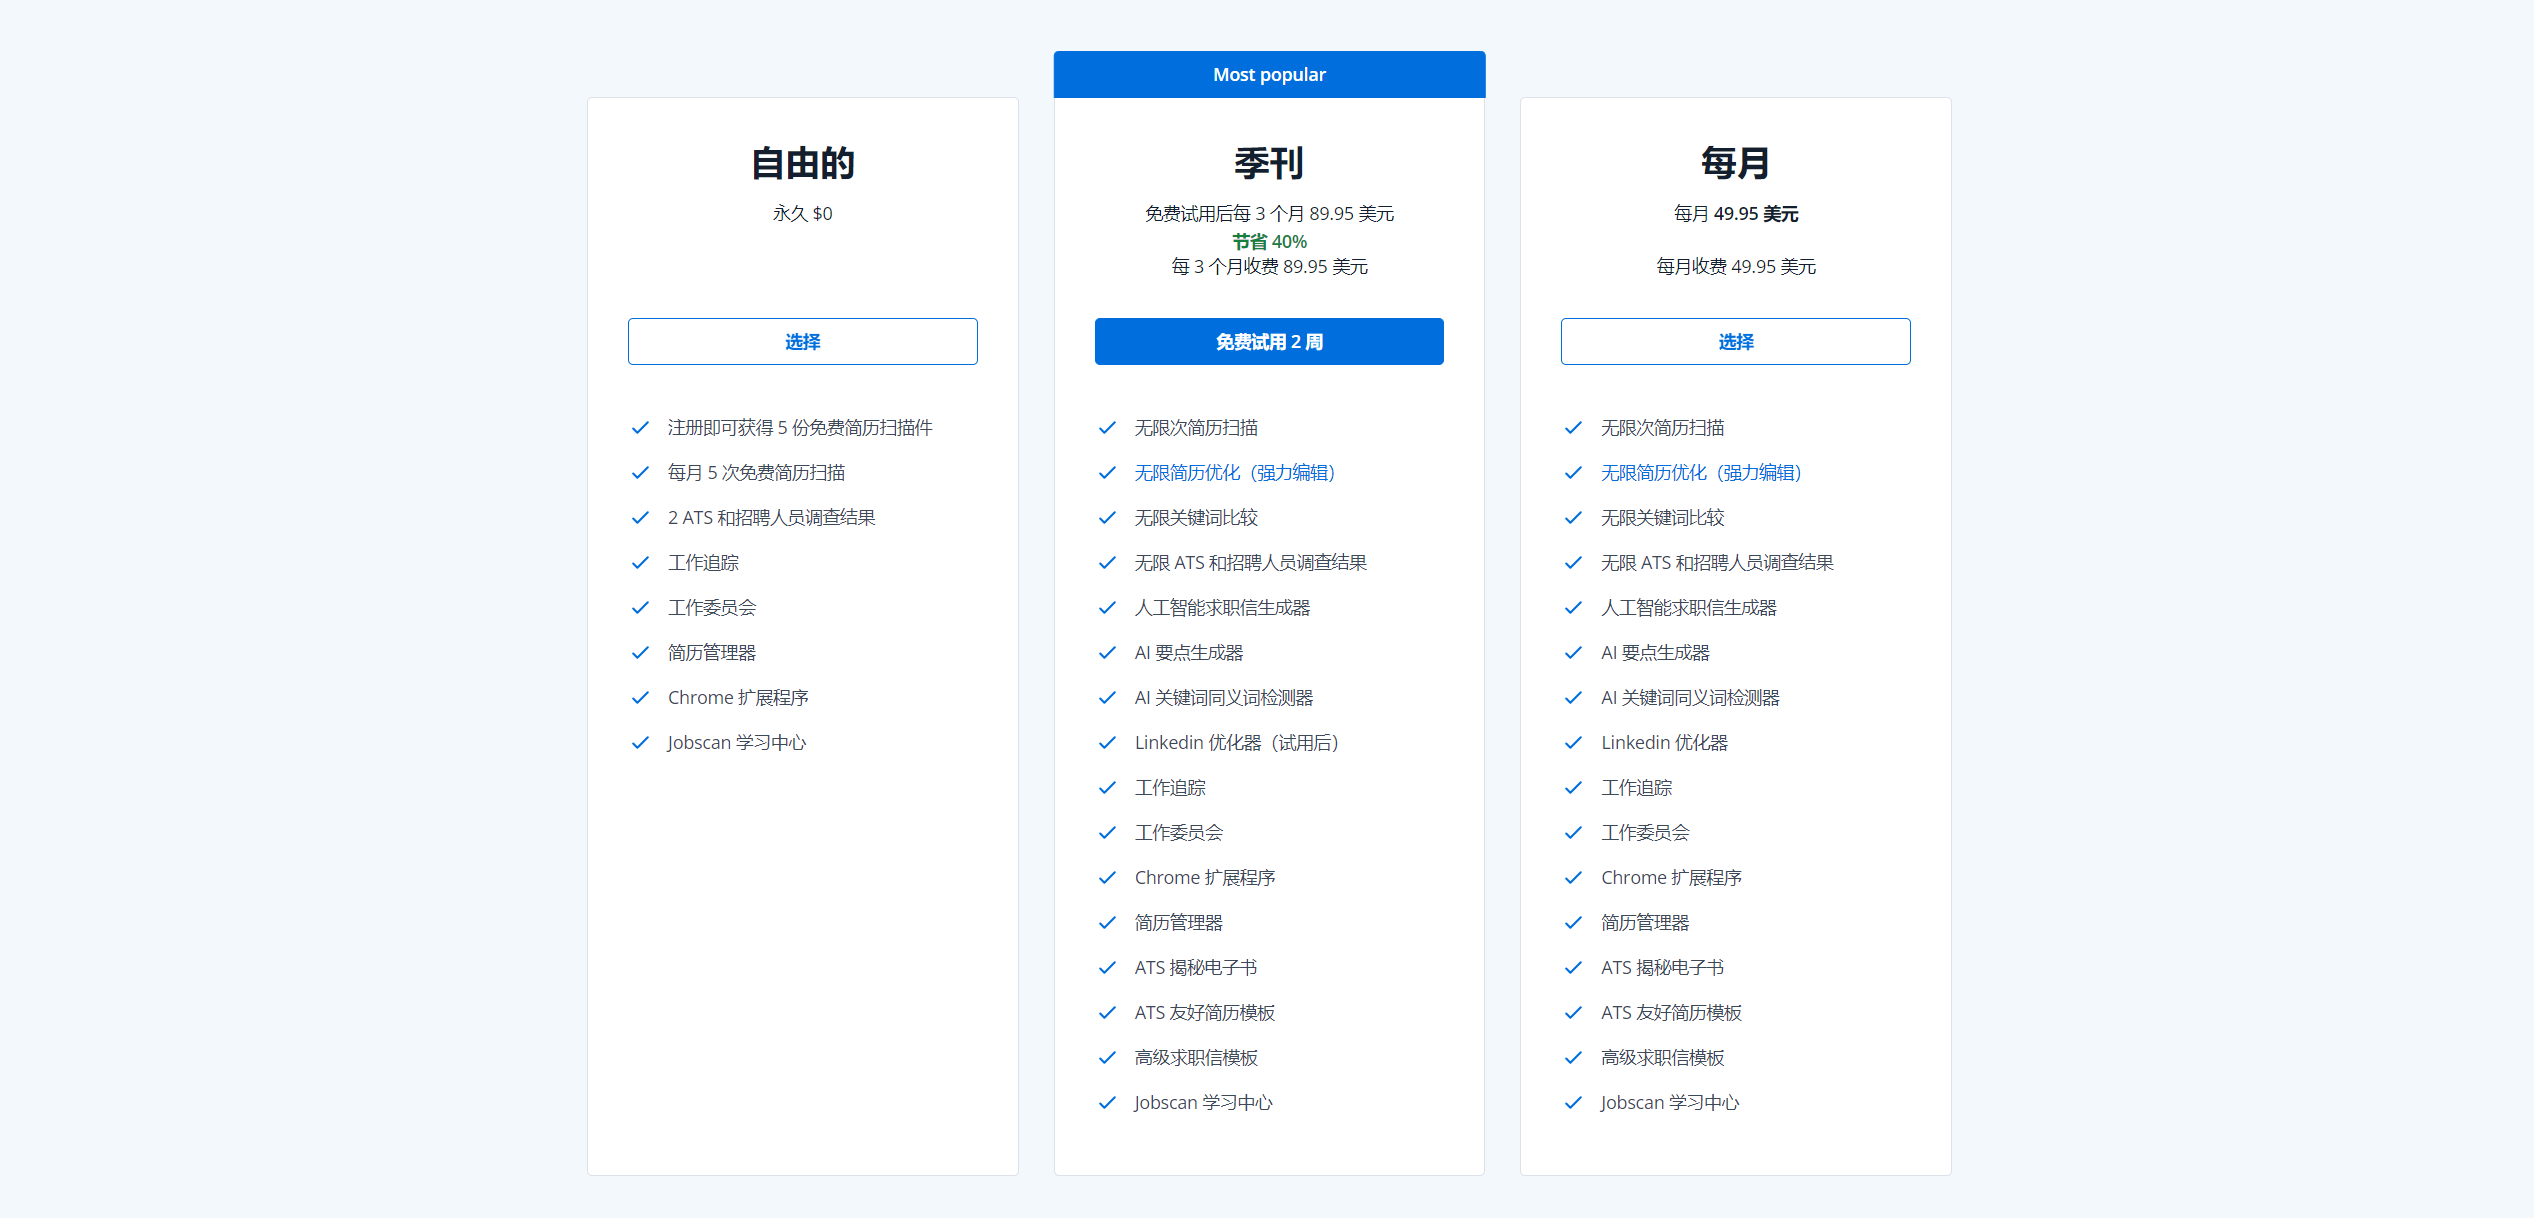Screen dimensions: 2534x1218
Task: Open 无限简历优化 link in 季刊 plan
Action: [1234, 473]
